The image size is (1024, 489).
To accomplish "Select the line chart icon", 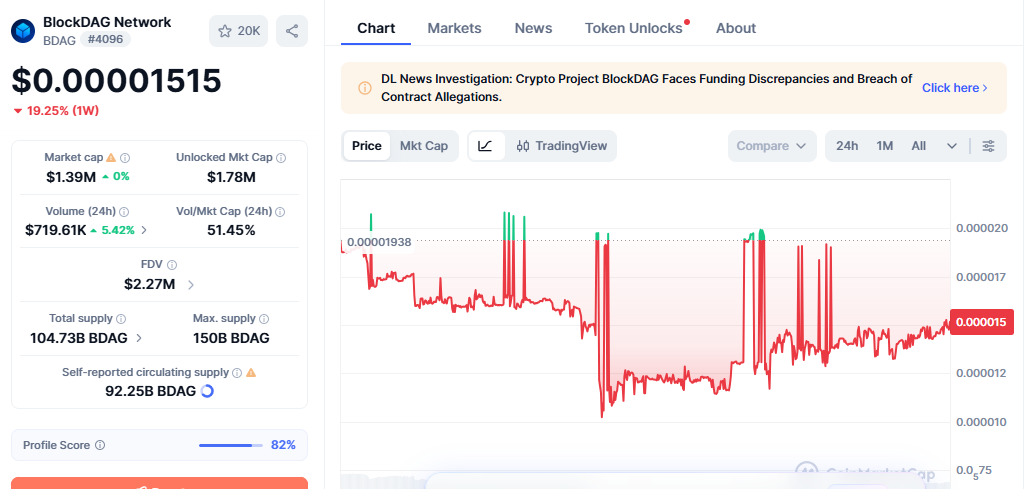I will 485,146.
